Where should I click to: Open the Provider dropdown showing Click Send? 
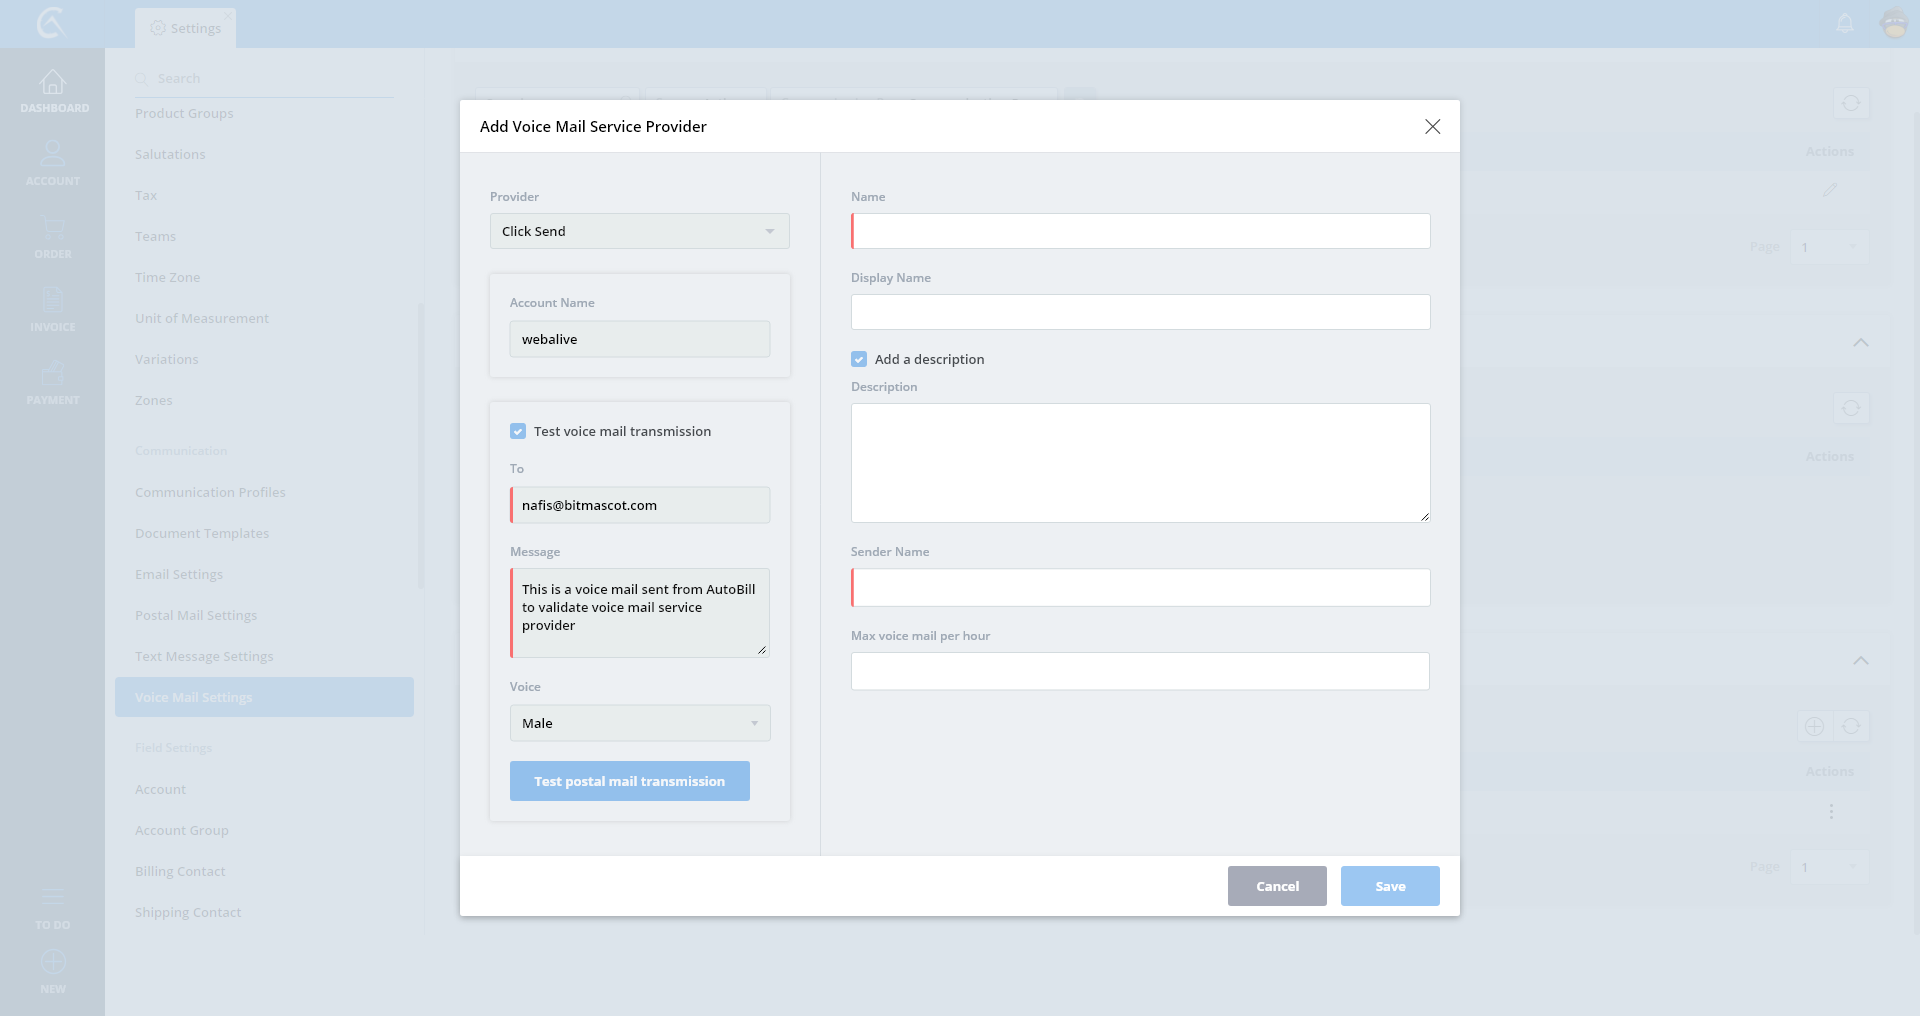639,231
